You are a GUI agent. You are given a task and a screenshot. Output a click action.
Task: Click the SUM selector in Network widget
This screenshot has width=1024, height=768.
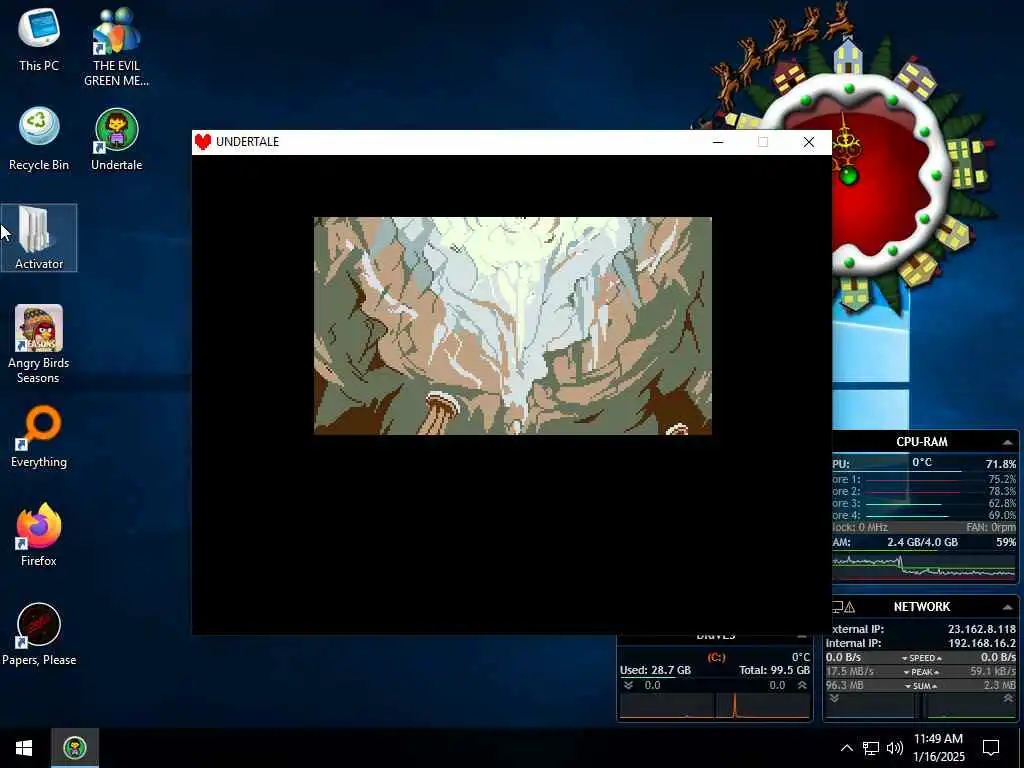[x=921, y=686]
